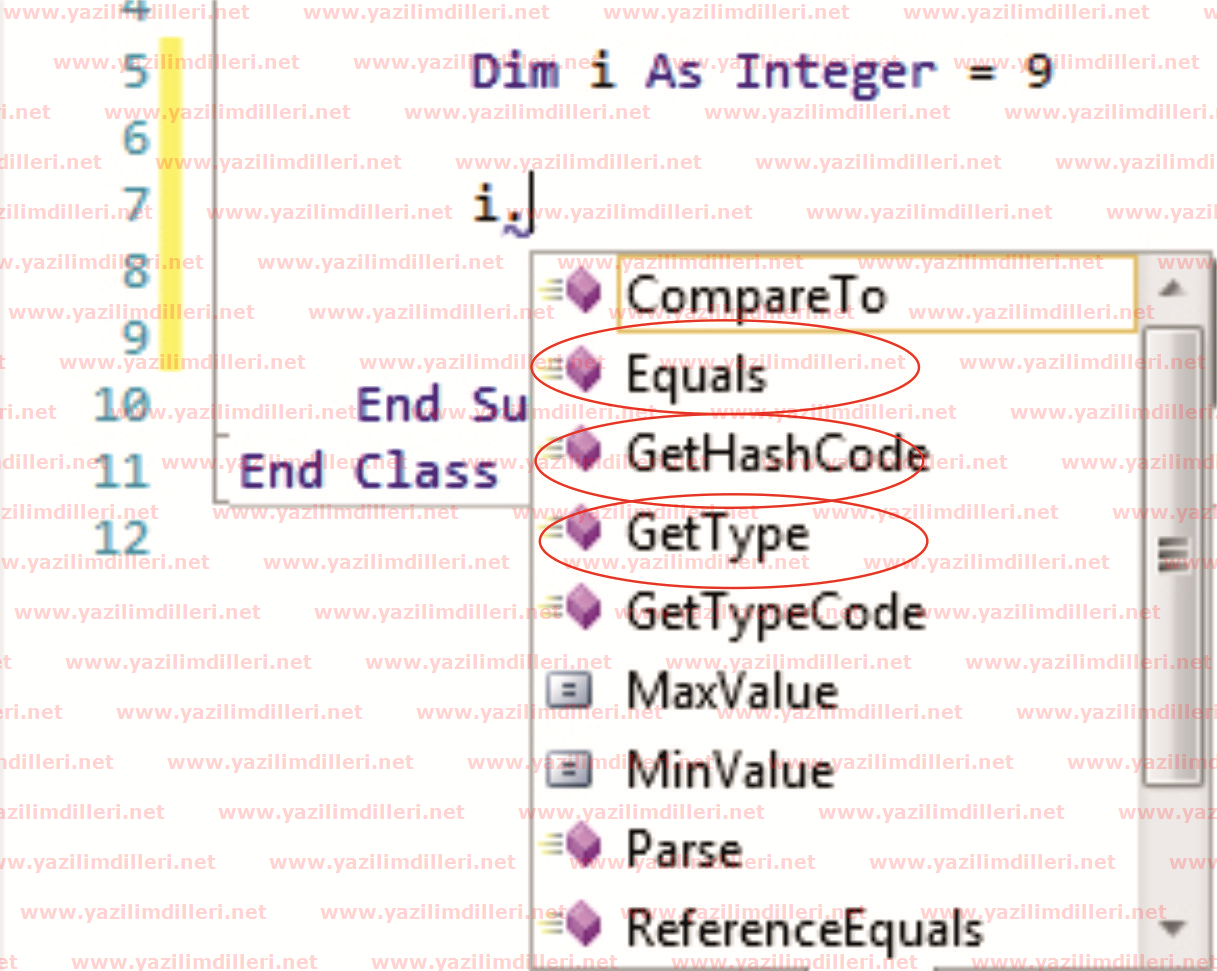
Task: Click the method icon next to GetTypeCode
Action: [581, 609]
